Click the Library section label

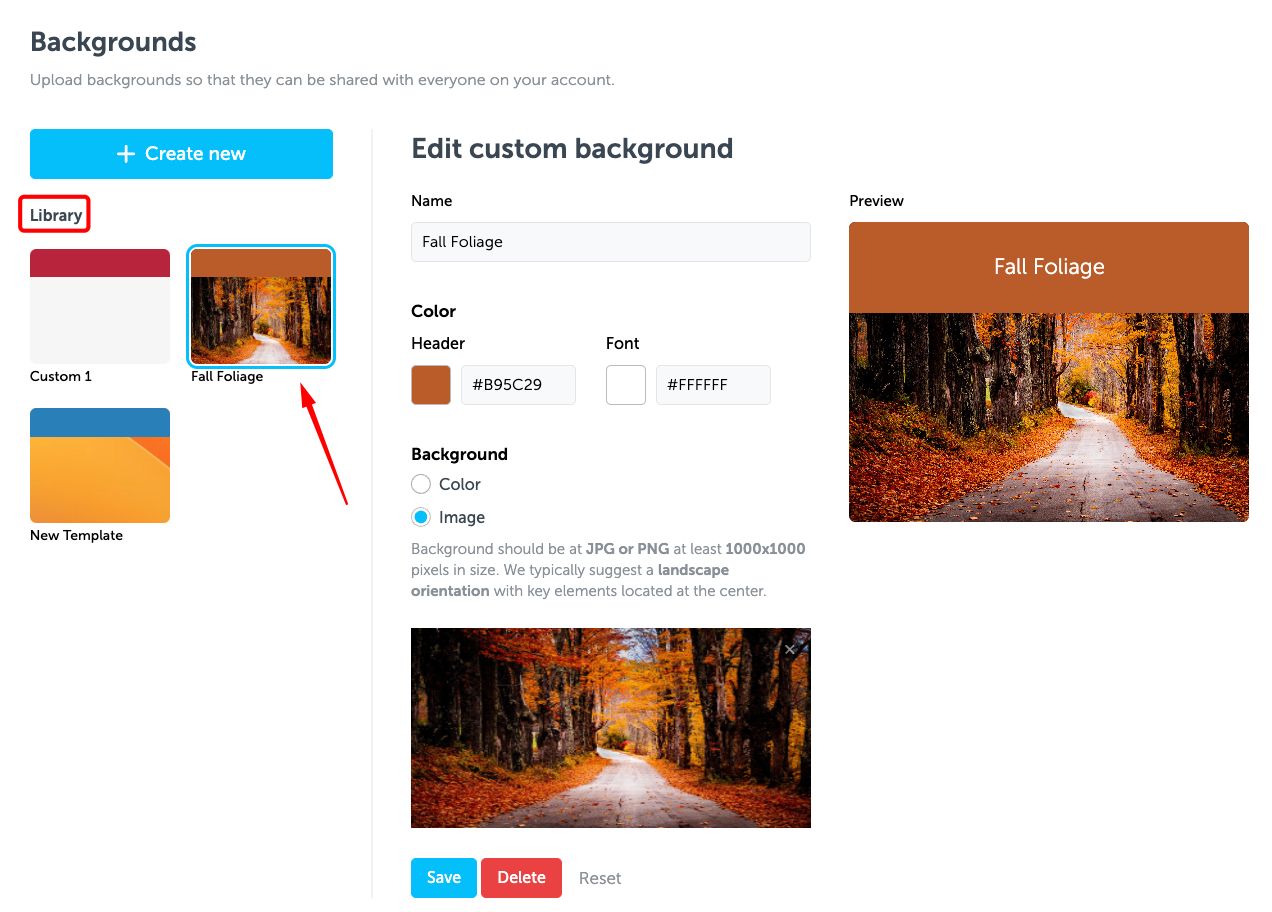(54, 214)
